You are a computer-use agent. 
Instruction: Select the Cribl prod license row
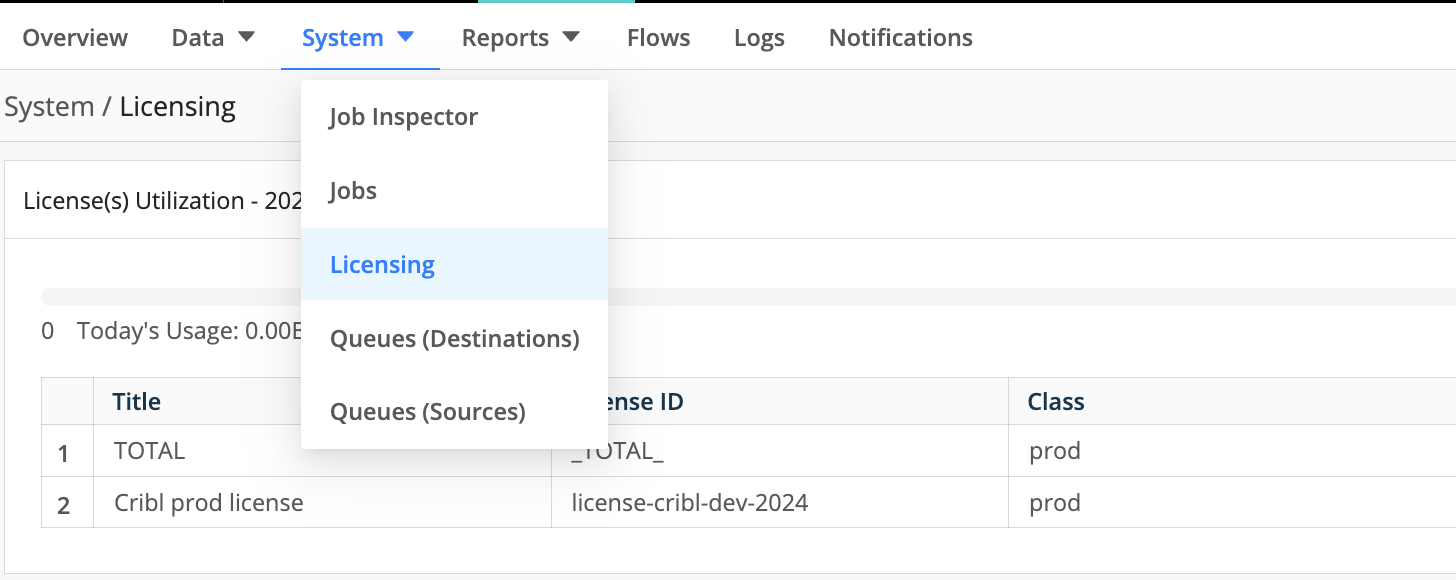click(x=208, y=503)
